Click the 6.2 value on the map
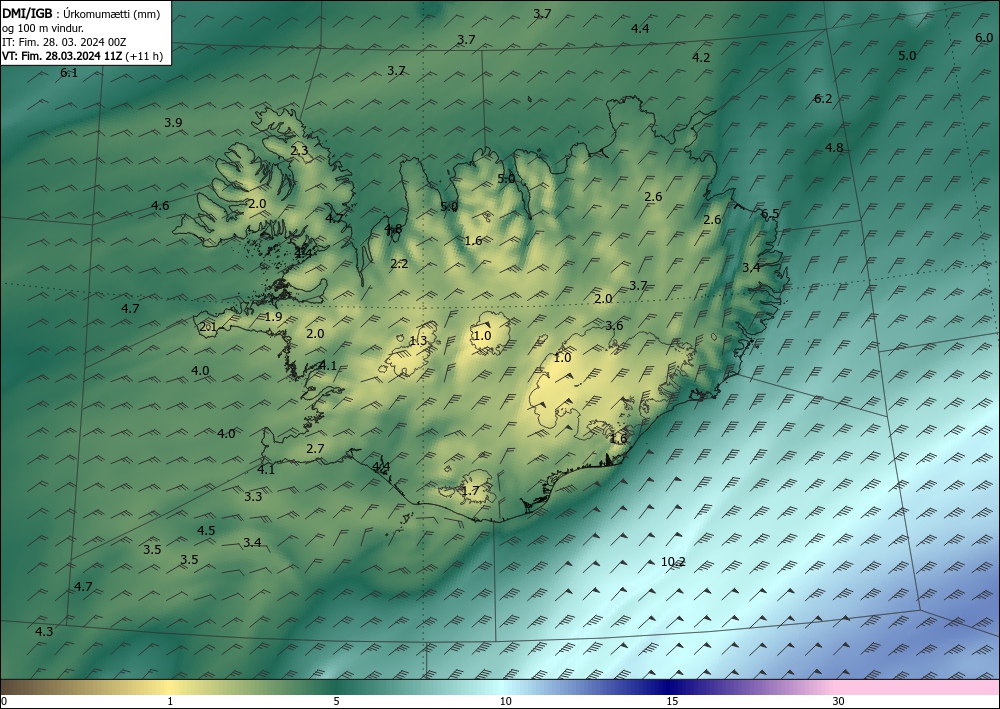Screen dimensions: 1000x709 coord(823,99)
